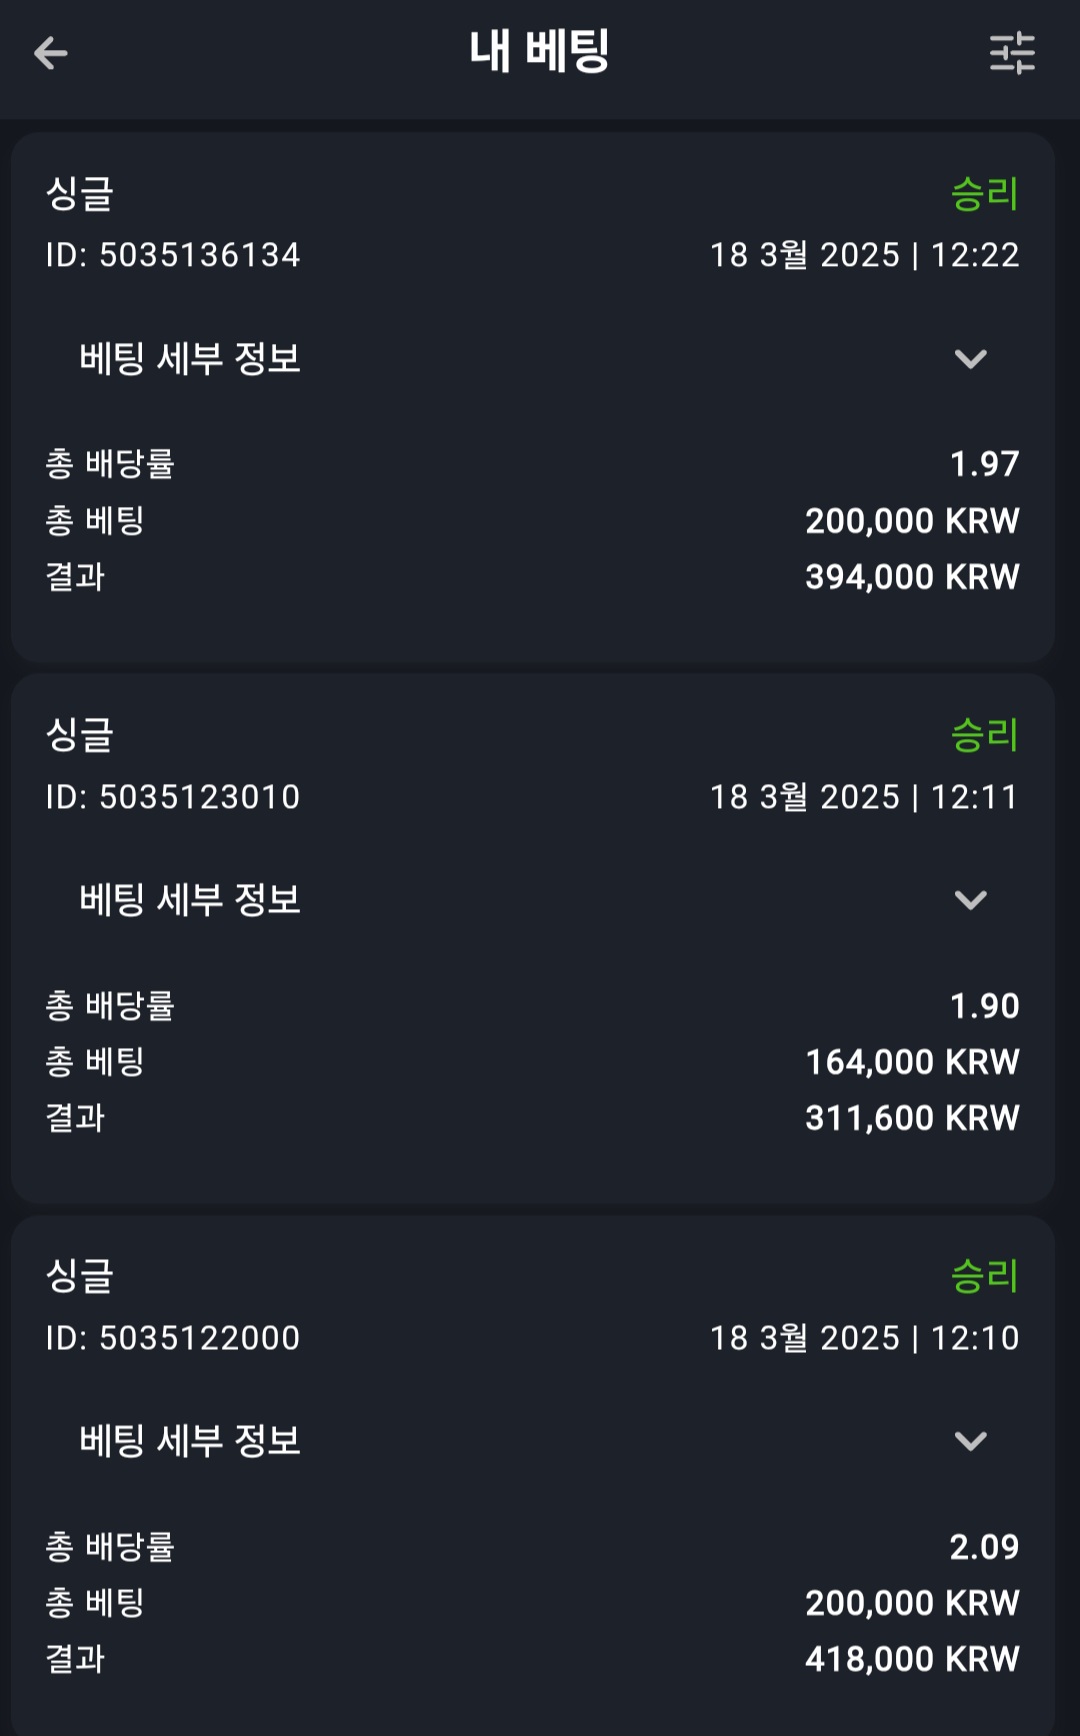This screenshot has width=1080, height=1736.
Task: Expand details chevron for bet 5035123010
Action: [x=970, y=900]
